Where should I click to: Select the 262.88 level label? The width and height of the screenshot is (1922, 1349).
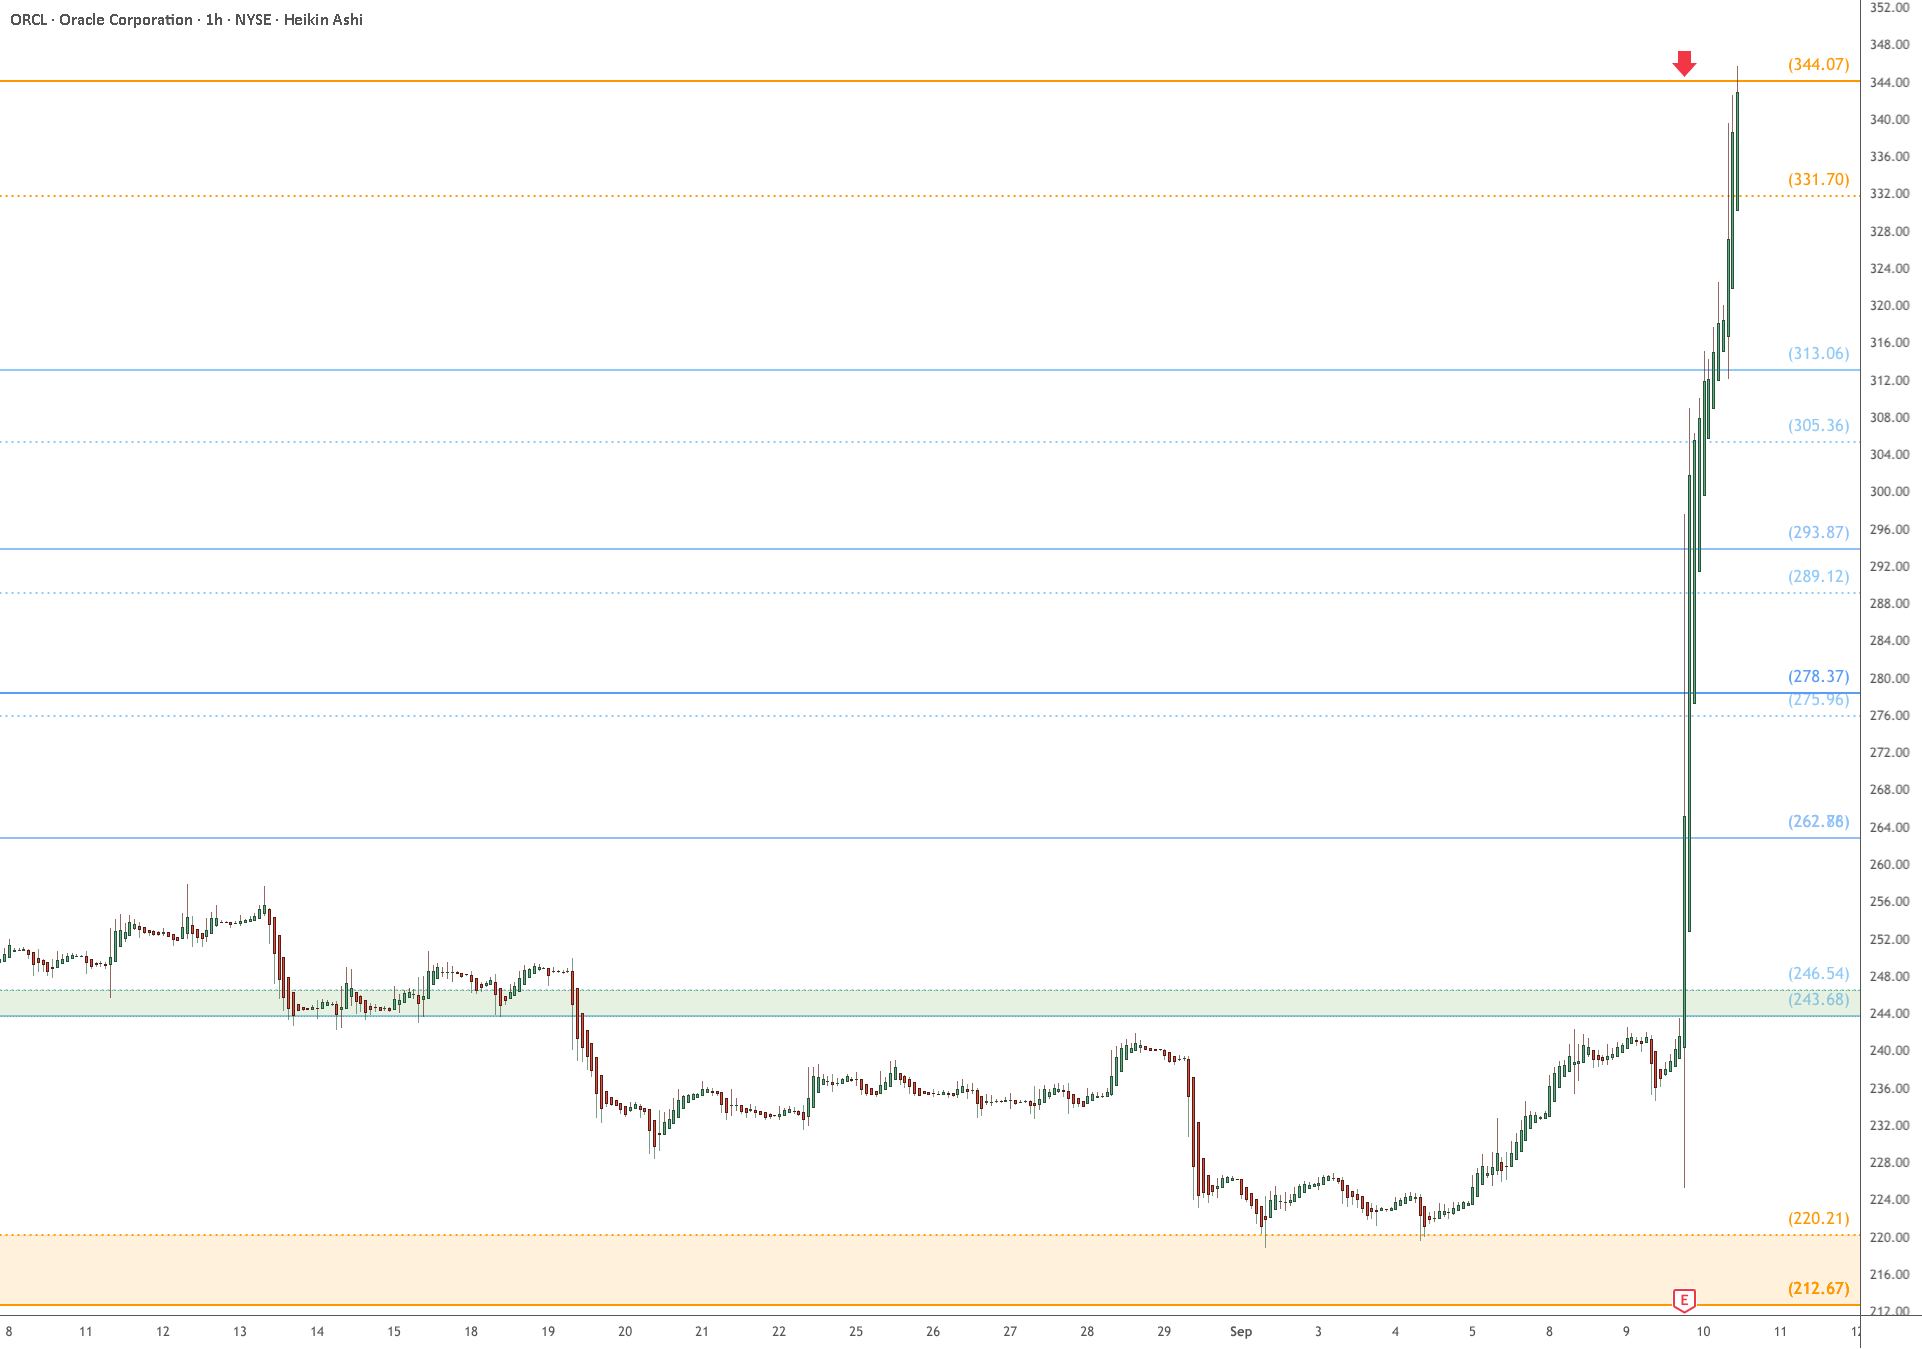(1819, 821)
